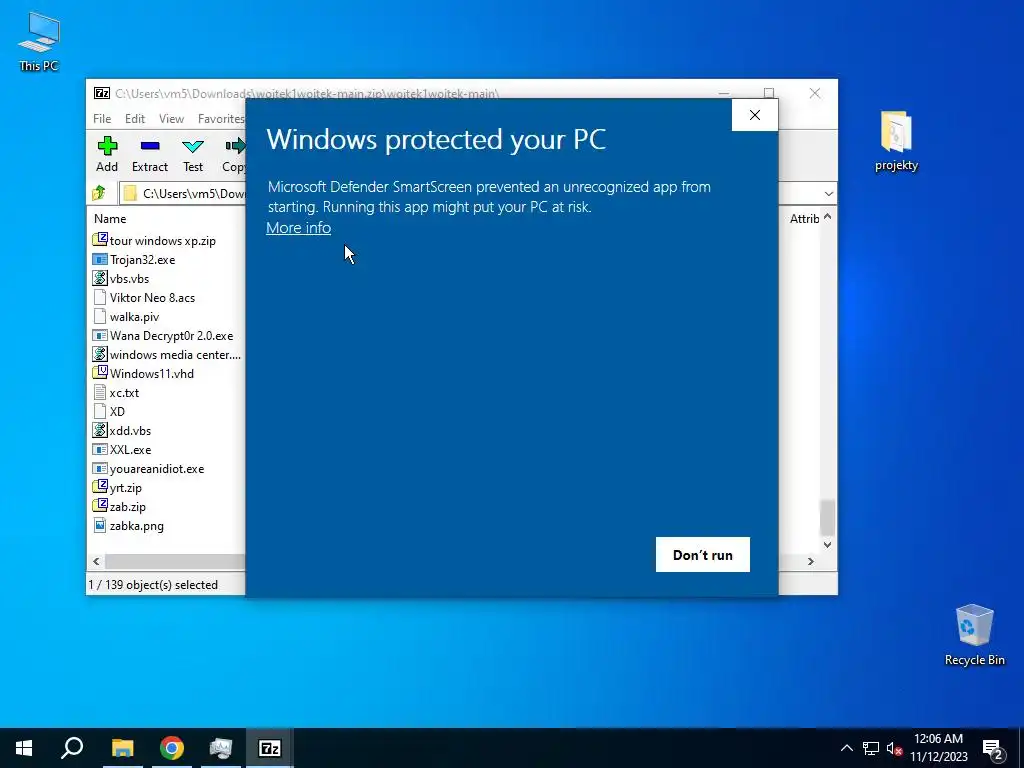The width and height of the screenshot is (1024, 768).
Task: Open the Edit menu in 7-Zip
Action: coord(135,119)
